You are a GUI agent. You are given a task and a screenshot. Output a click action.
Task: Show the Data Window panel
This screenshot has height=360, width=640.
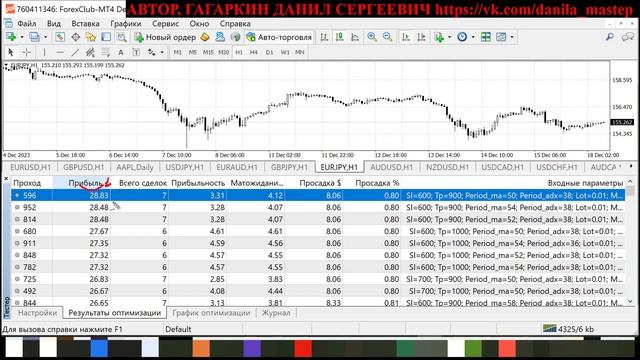click(x=76, y=37)
